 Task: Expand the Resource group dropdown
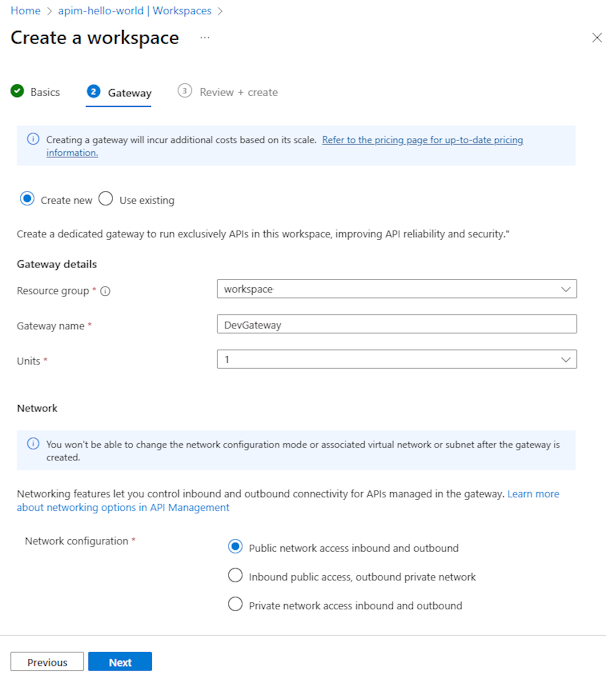click(397, 289)
